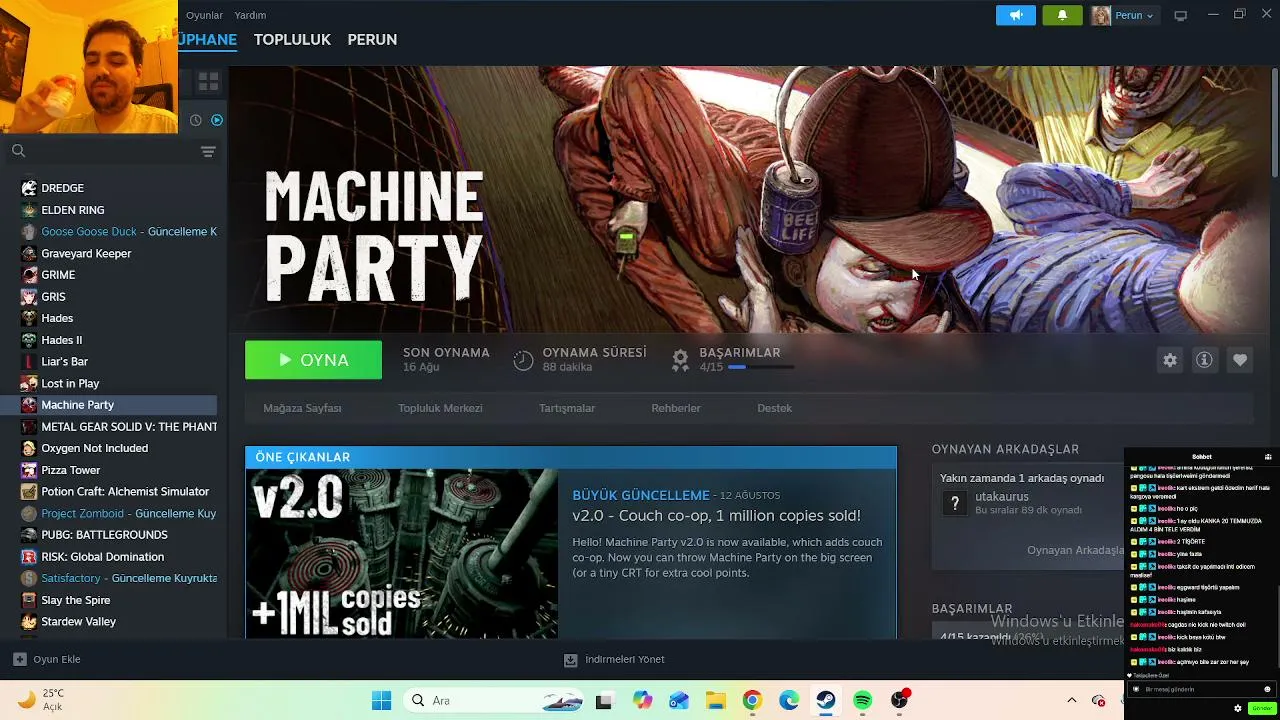The image size is (1280, 720).
Task: Open the green notifications bell
Action: click(x=1062, y=15)
